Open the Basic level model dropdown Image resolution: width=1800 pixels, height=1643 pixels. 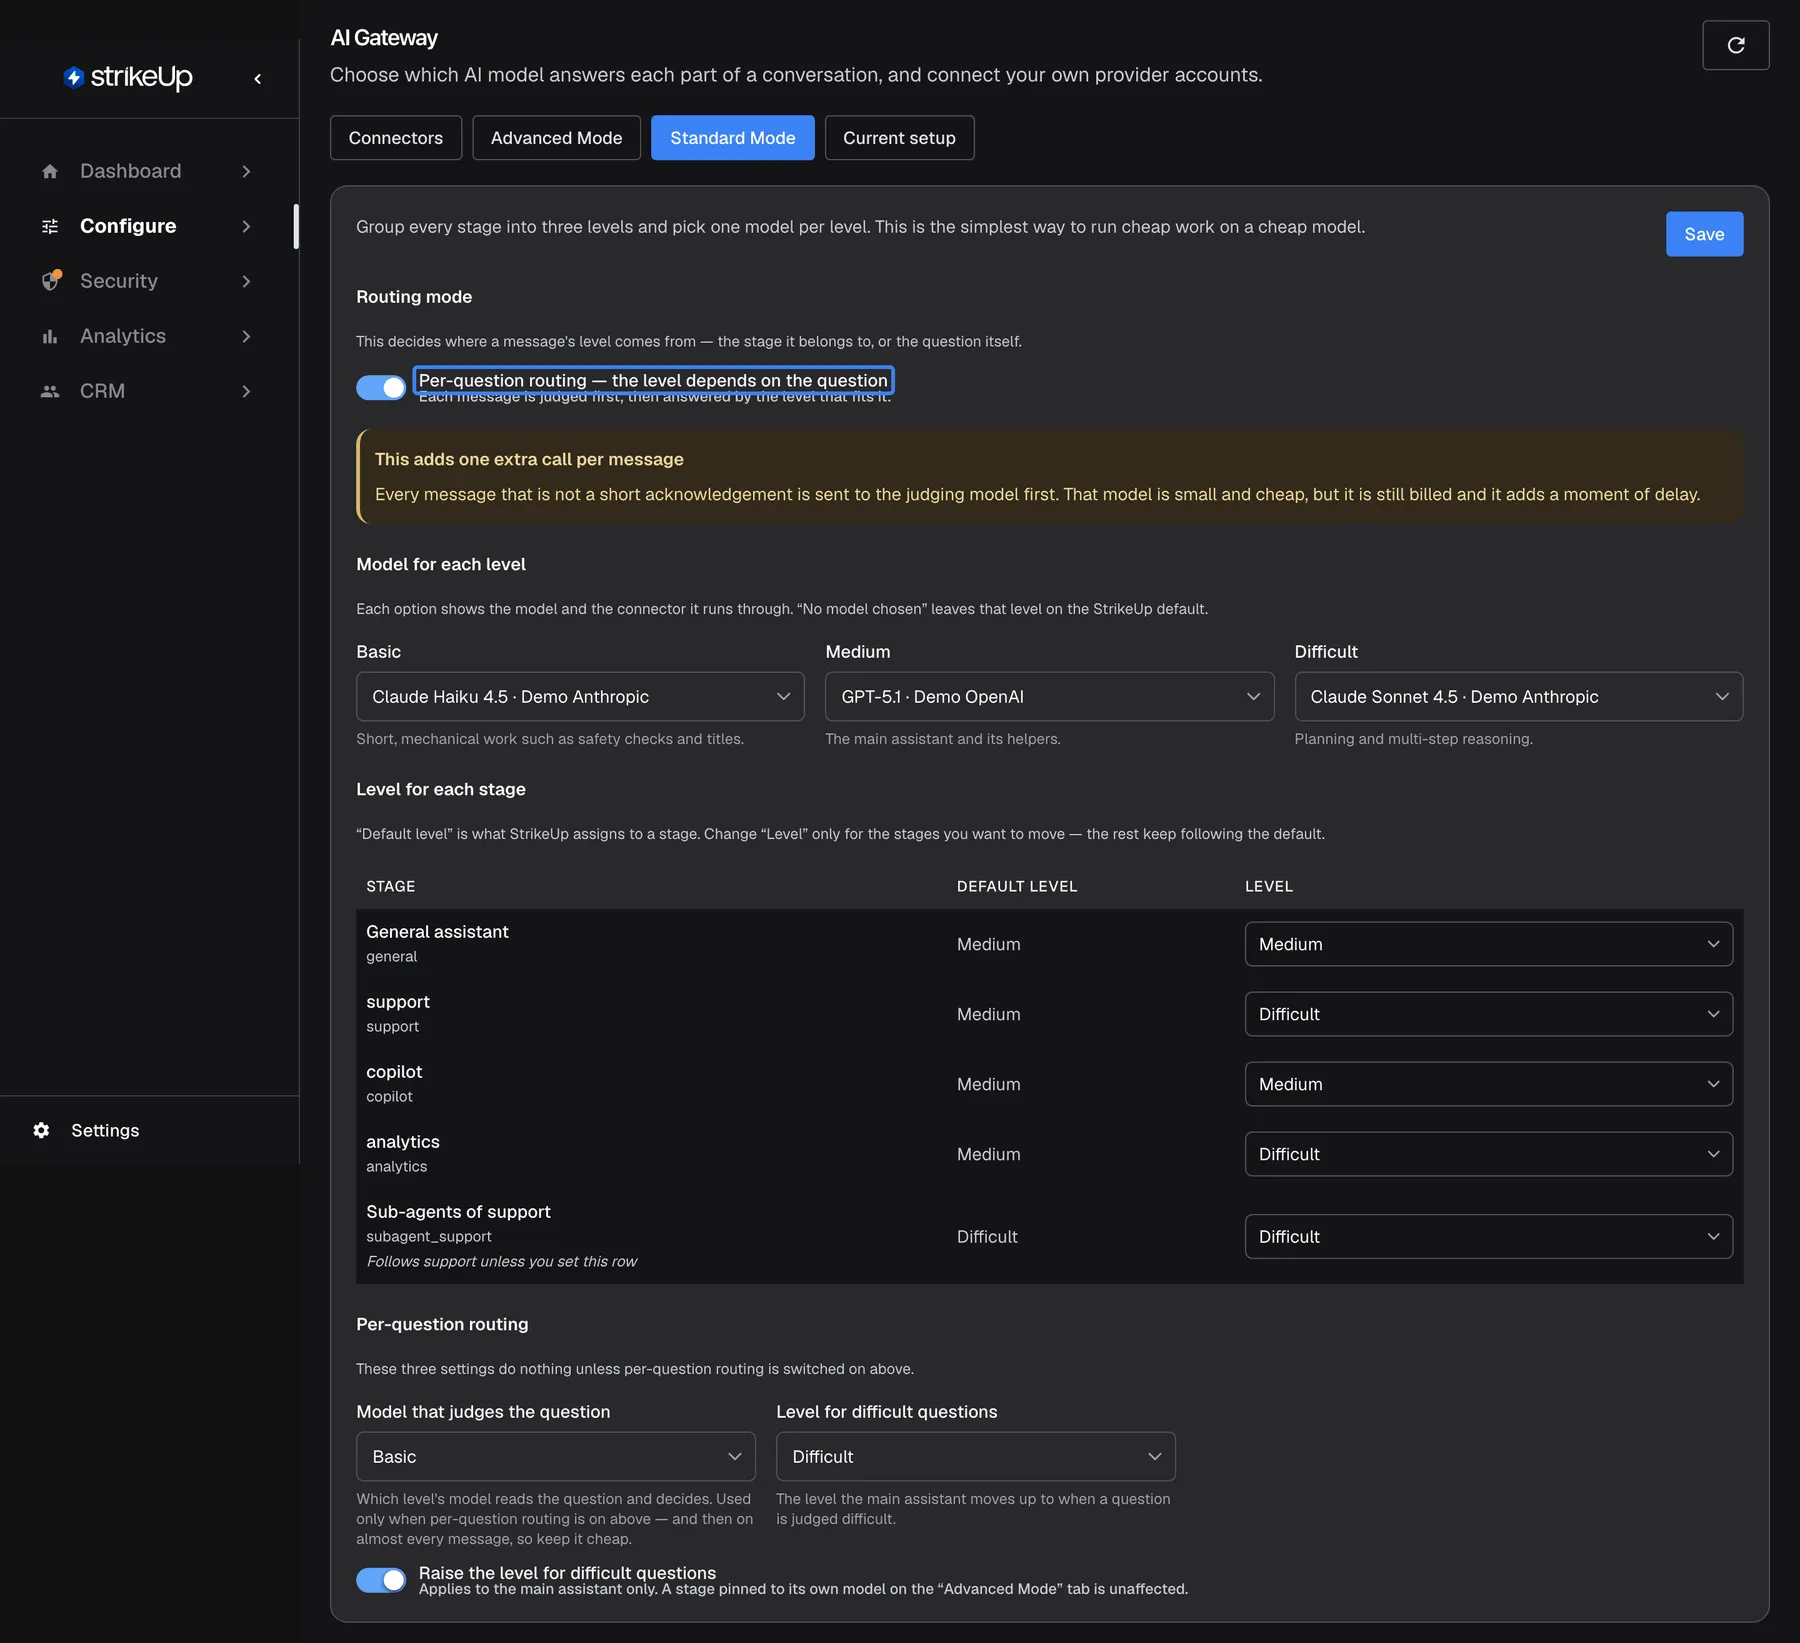pyautogui.click(x=580, y=696)
